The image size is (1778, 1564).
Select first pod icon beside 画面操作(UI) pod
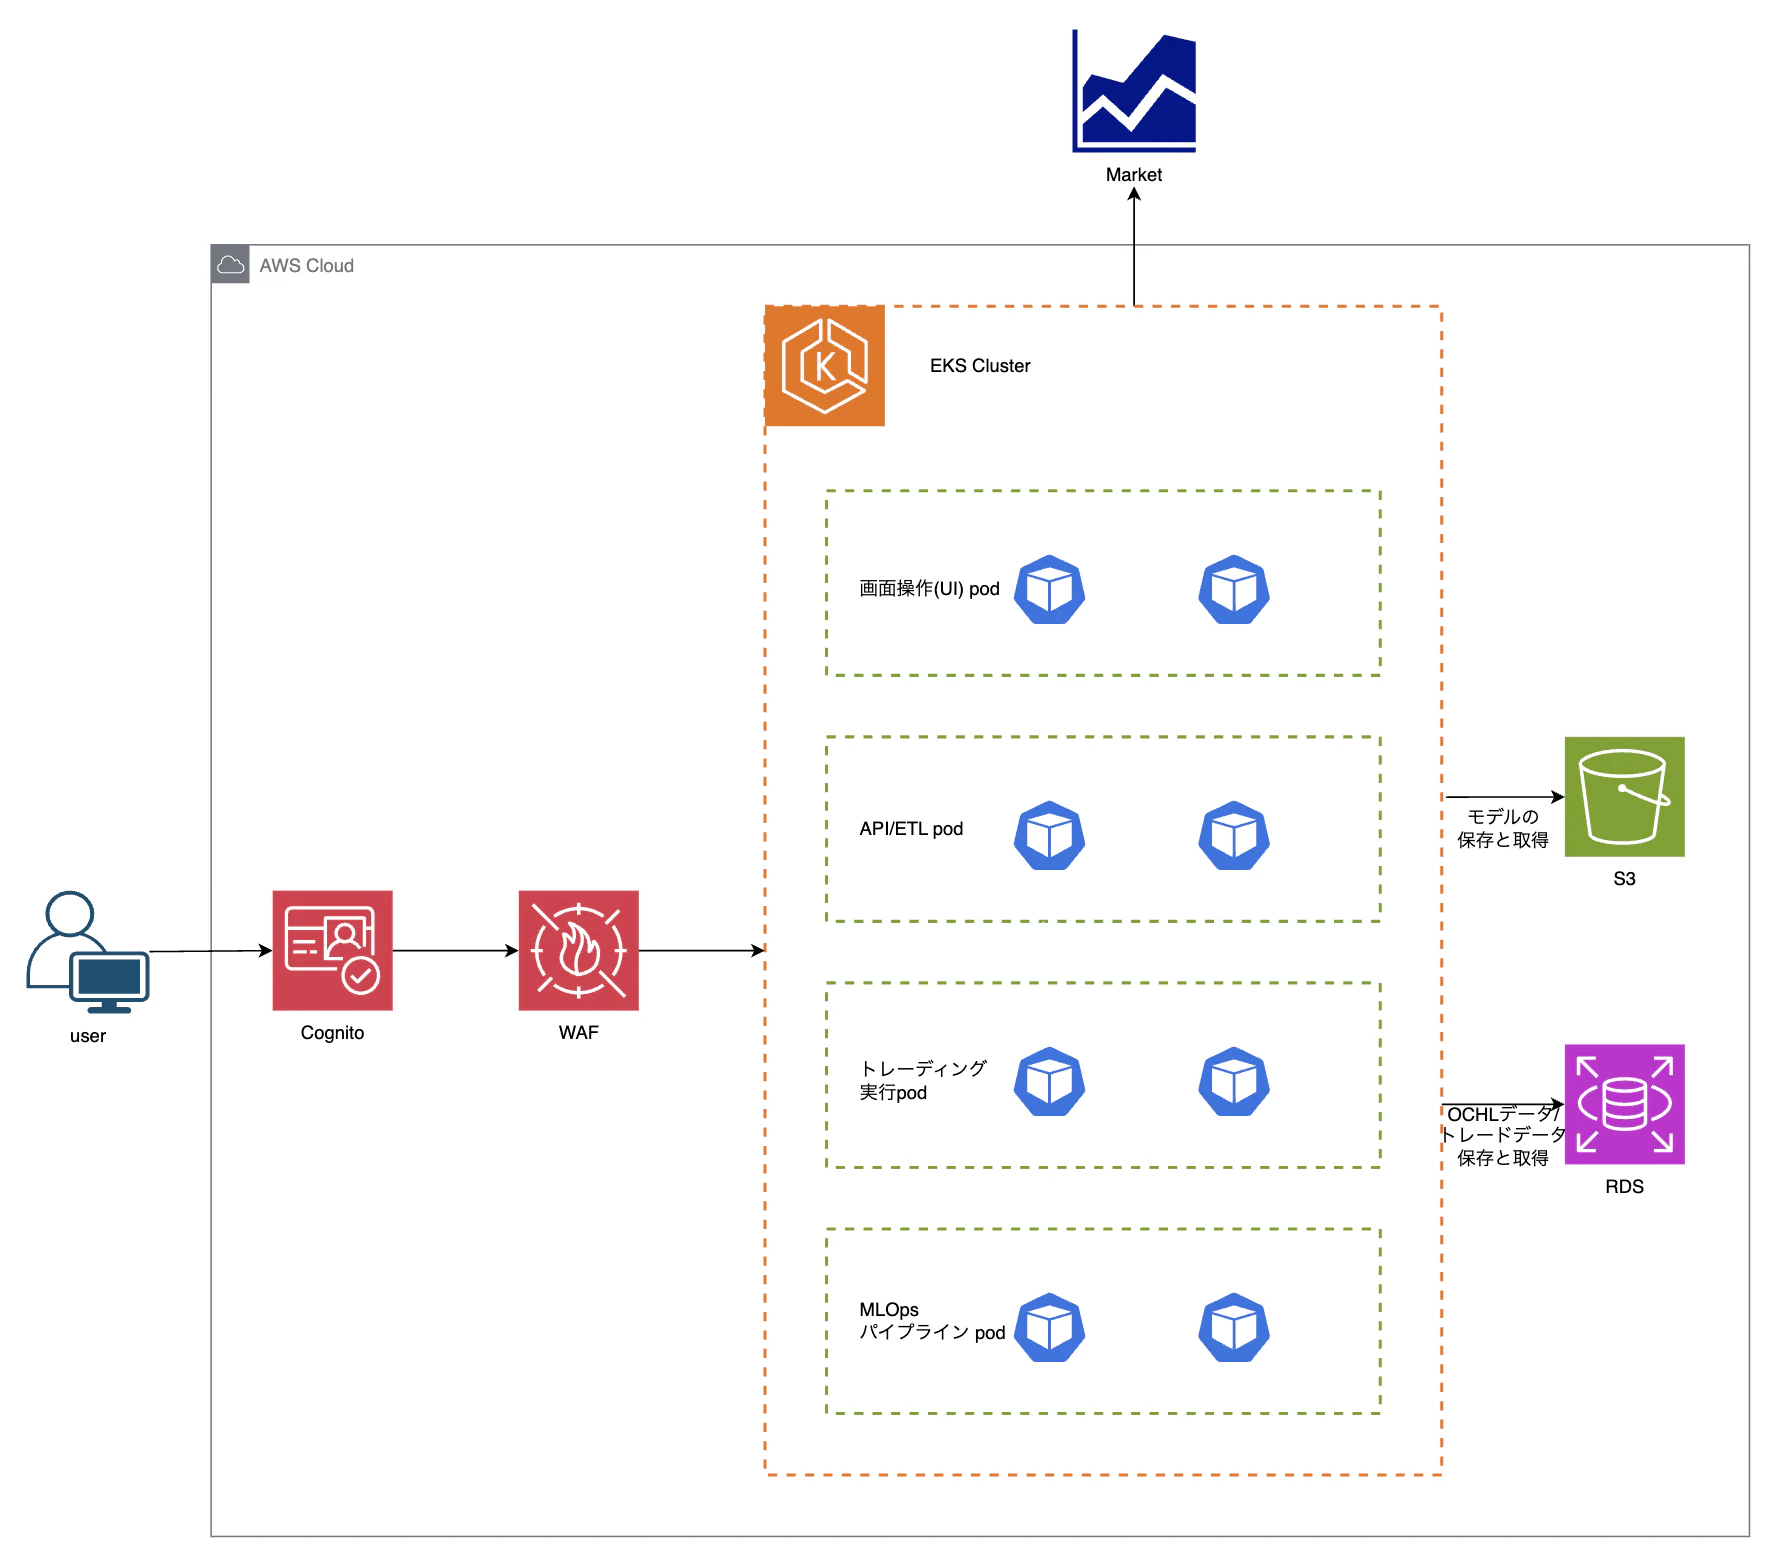(1049, 590)
